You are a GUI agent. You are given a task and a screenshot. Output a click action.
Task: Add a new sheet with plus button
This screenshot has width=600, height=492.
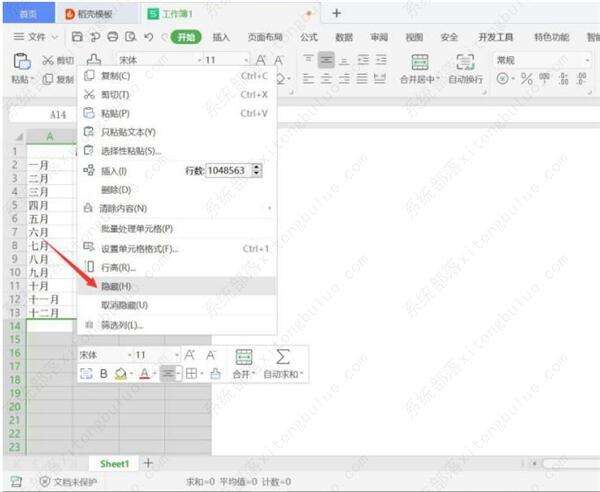pos(148,464)
